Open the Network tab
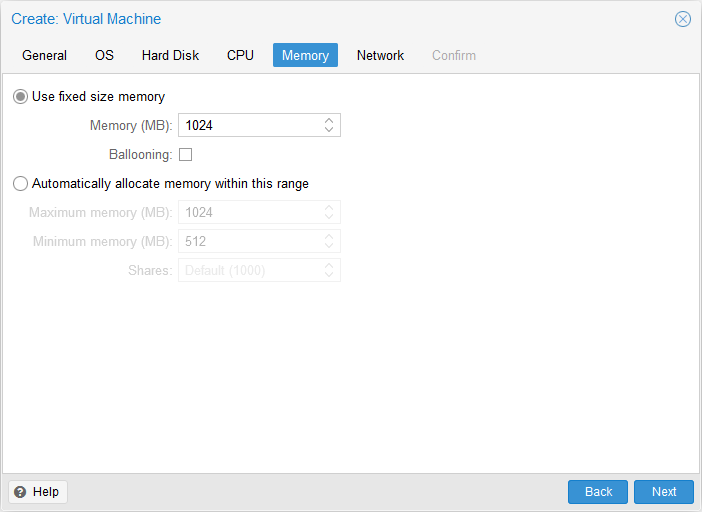702x512 pixels. coord(380,56)
